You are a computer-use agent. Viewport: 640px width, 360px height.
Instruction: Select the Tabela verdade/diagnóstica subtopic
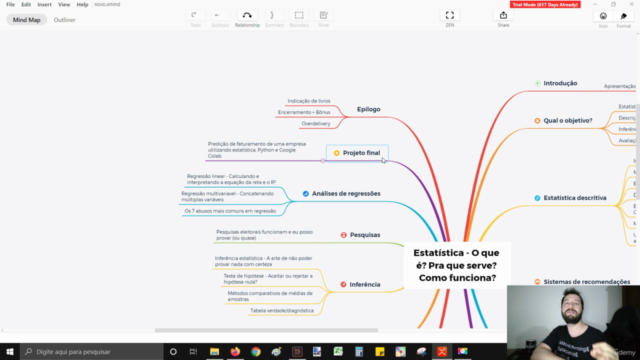[282, 311]
